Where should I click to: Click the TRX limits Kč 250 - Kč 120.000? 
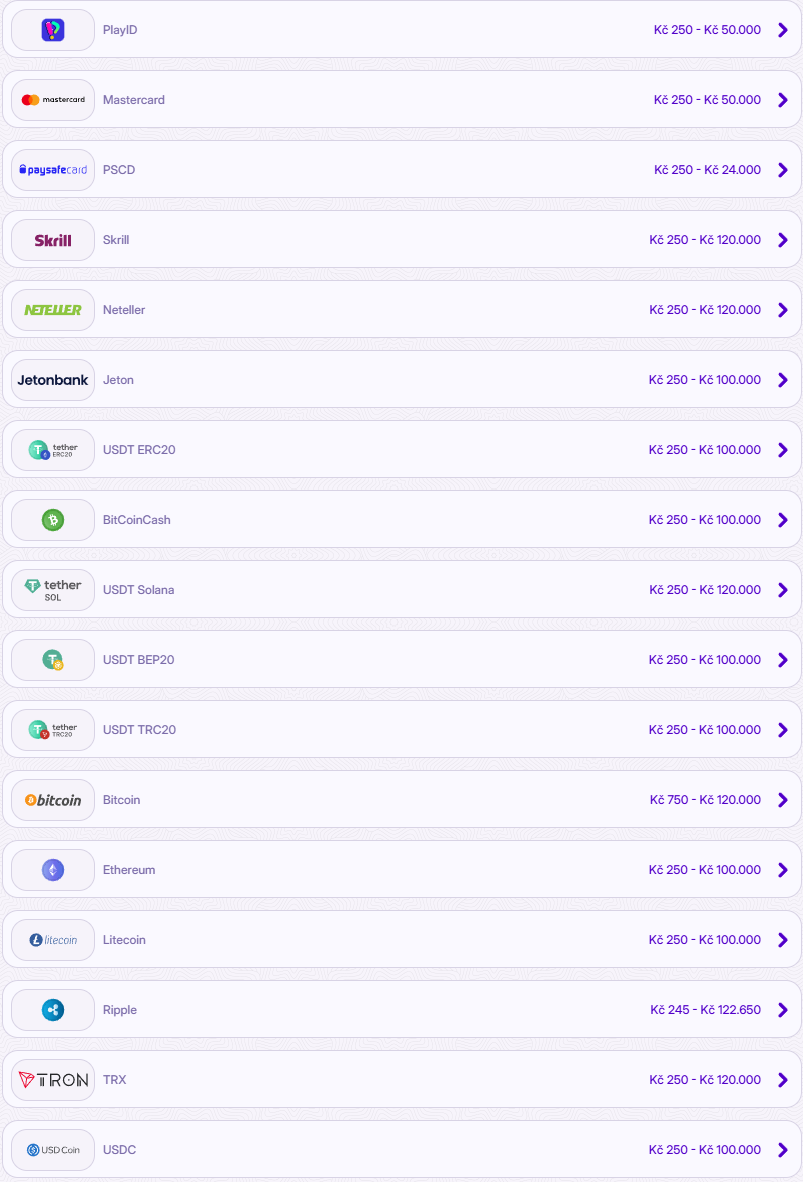[x=705, y=1080]
